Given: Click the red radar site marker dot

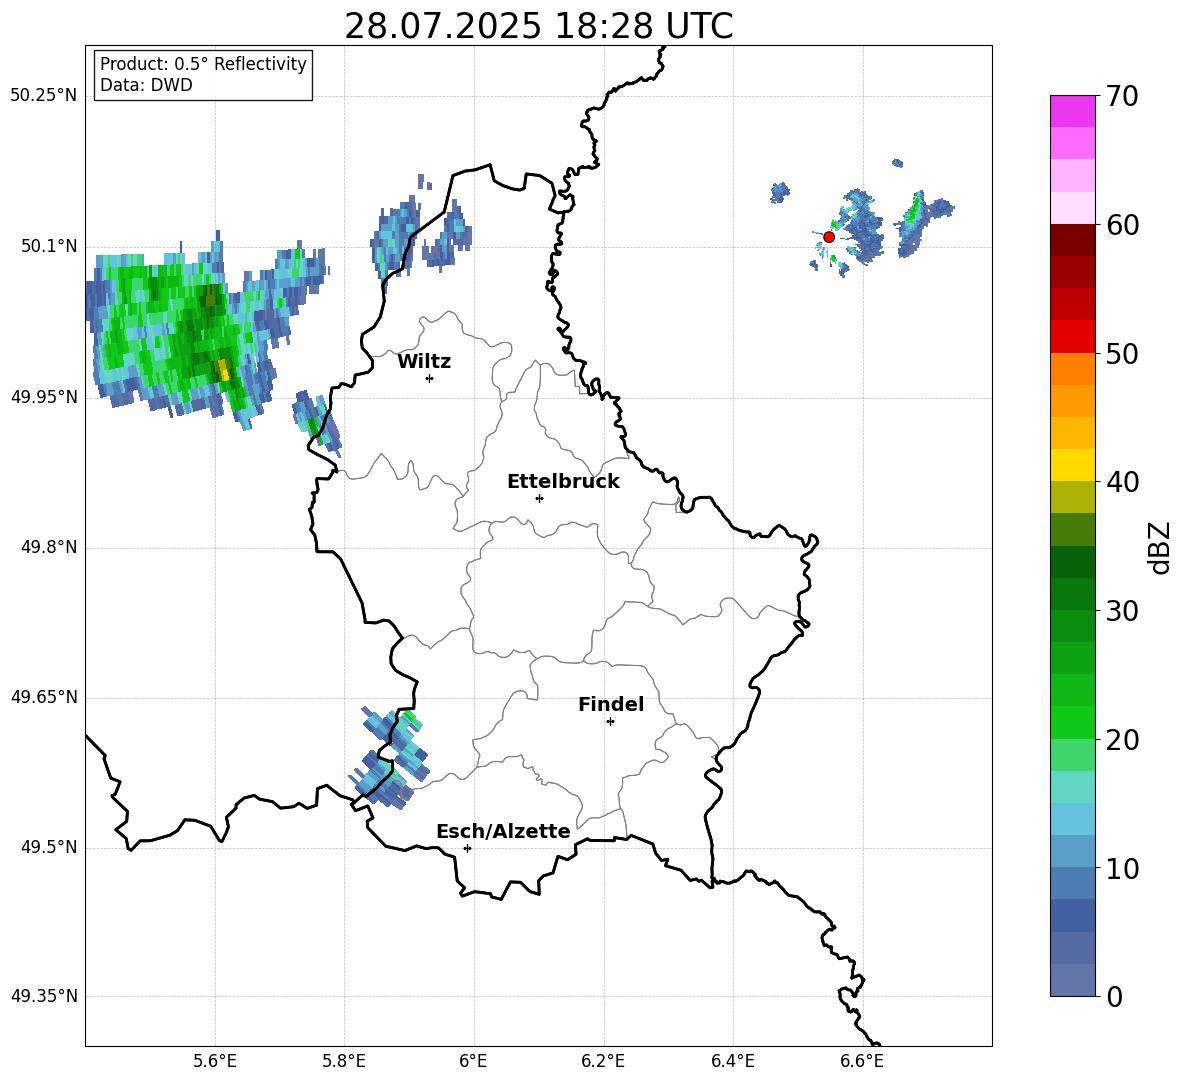Looking at the screenshot, I should pos(828,237).
